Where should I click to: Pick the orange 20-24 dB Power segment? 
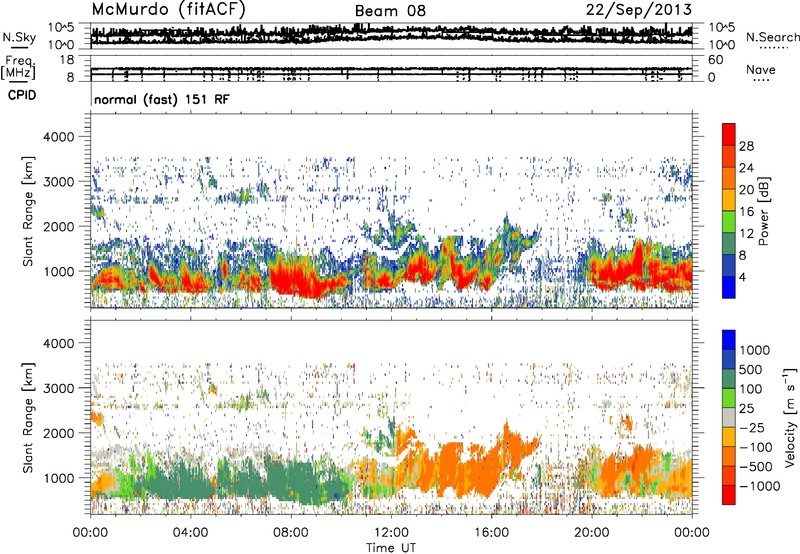729,179
